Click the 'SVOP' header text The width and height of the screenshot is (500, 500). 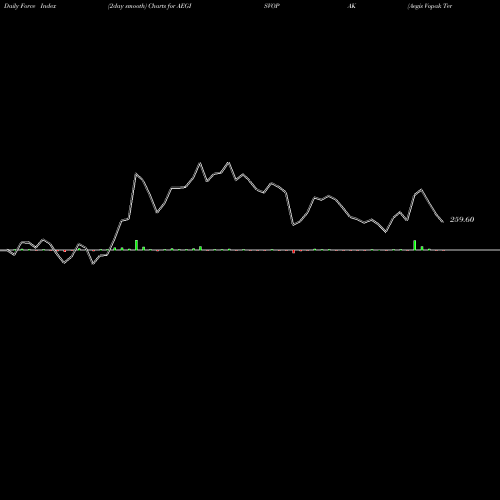click(x=272, y=6)
